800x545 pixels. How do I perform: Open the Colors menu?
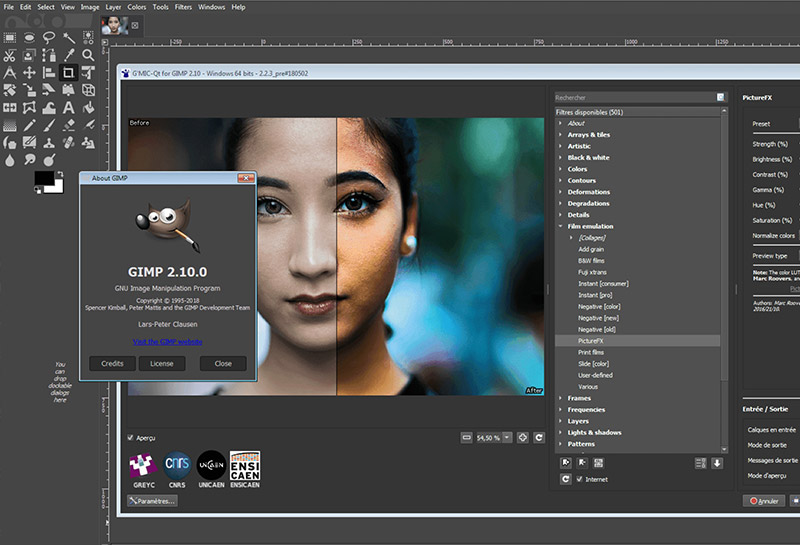click(137, 7)
